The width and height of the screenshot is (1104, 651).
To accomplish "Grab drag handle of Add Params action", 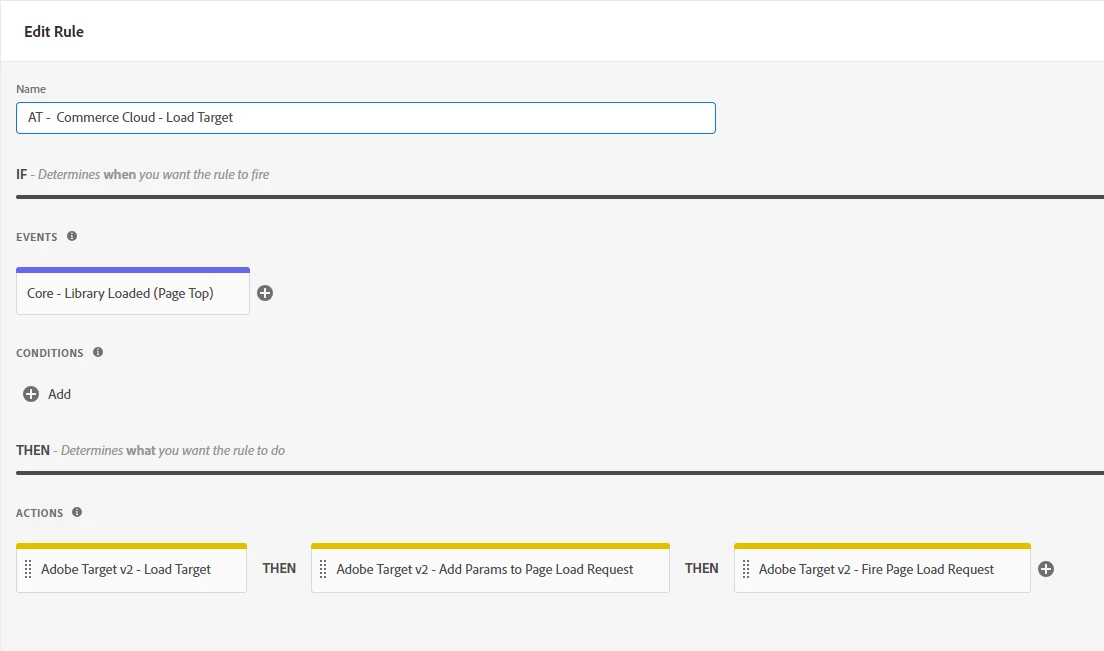I will (323, 569).
